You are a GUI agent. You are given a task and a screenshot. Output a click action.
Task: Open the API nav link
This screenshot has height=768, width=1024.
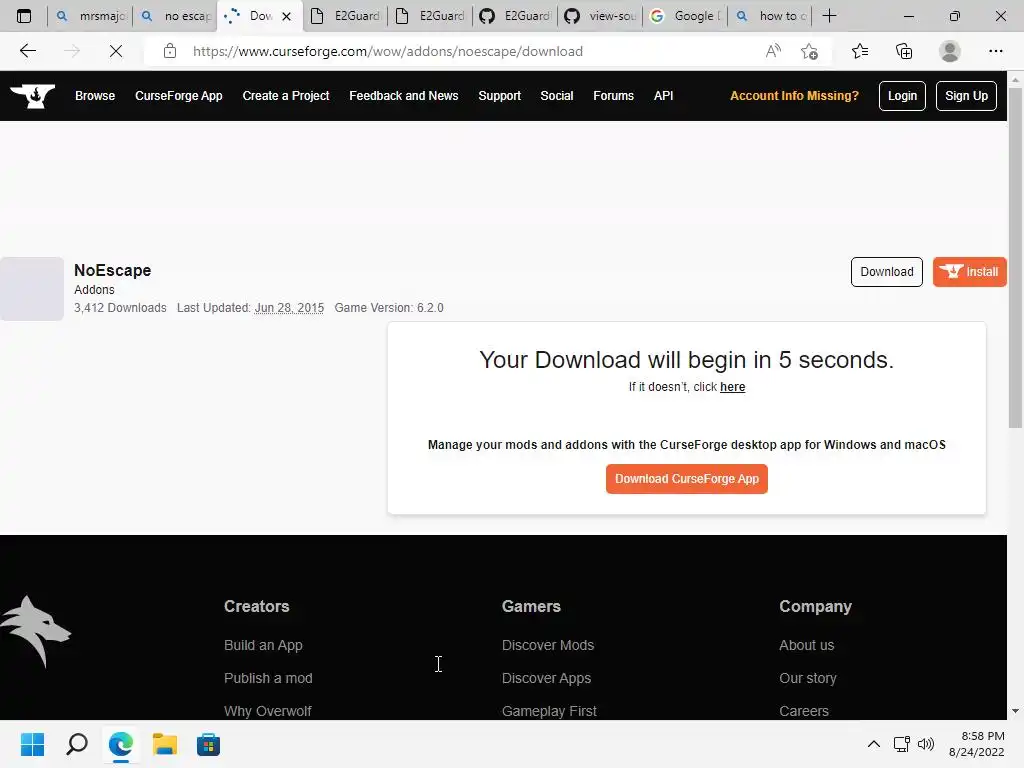point(664,96)
